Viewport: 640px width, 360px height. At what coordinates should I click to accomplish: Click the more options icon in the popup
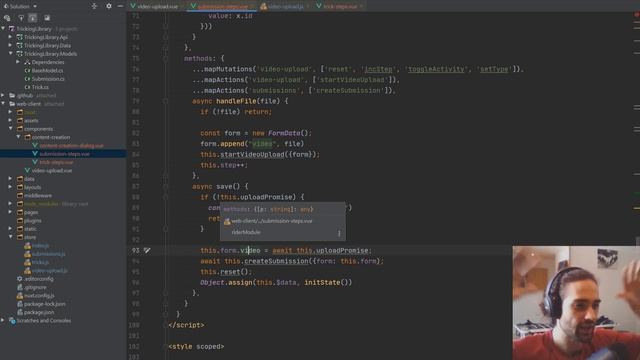(x=339, y=233)
